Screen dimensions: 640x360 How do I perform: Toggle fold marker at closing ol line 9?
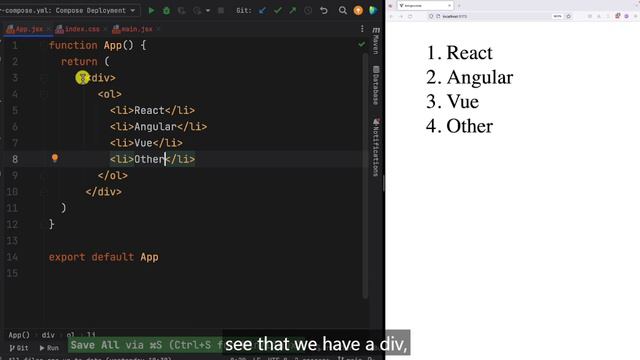coord(44,176)
